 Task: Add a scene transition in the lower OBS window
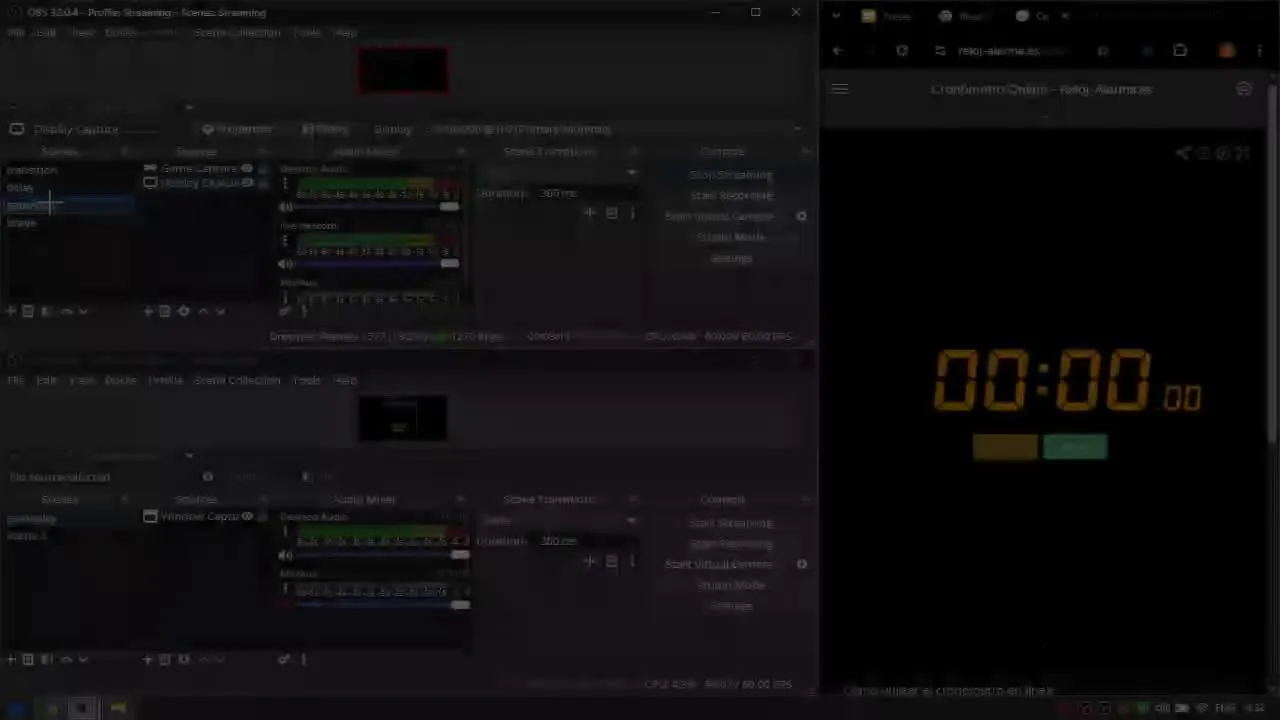(589, 560)
